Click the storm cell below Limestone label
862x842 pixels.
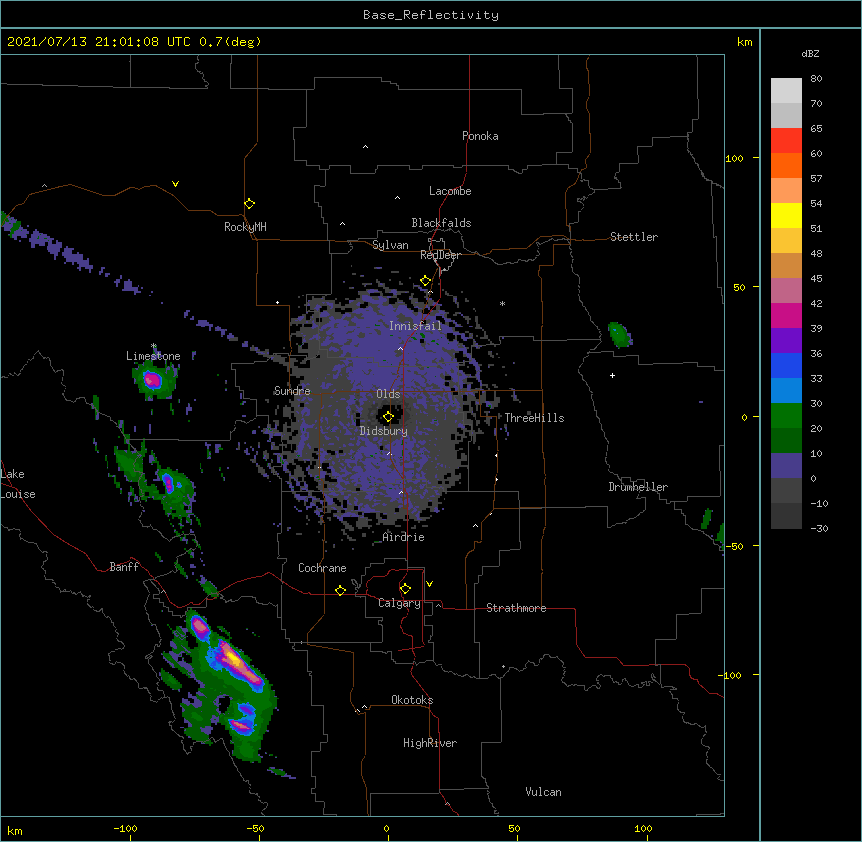click(x=152, y=379)
